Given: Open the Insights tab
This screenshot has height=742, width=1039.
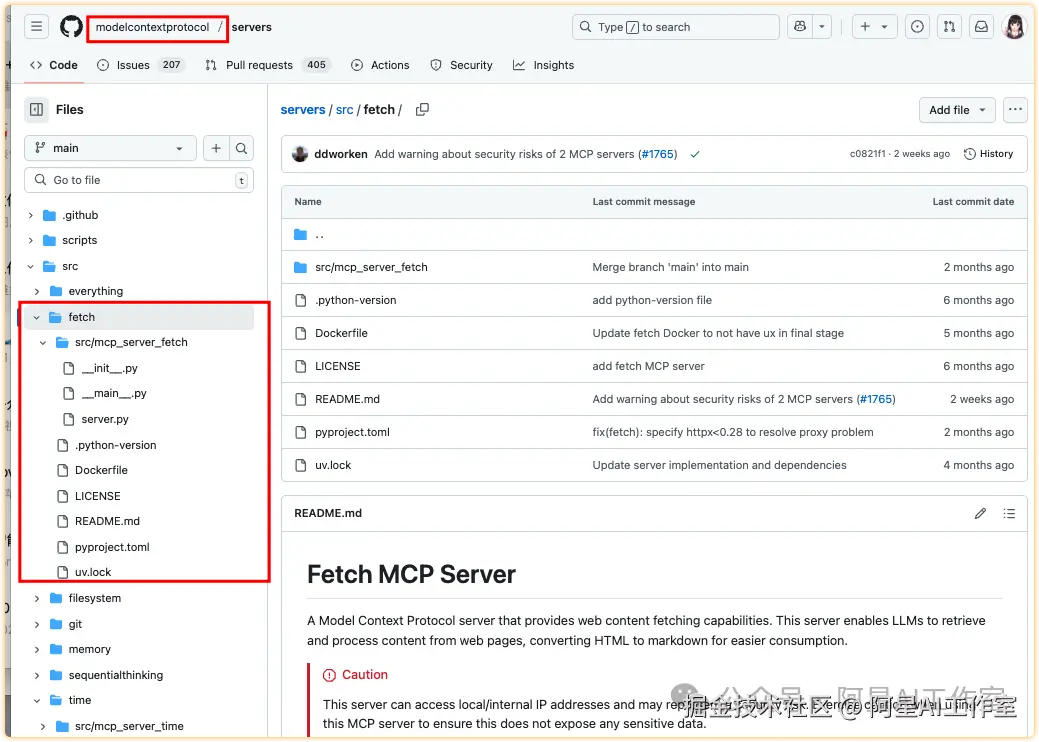Looking at the screenshot, I should click(544, 65).
